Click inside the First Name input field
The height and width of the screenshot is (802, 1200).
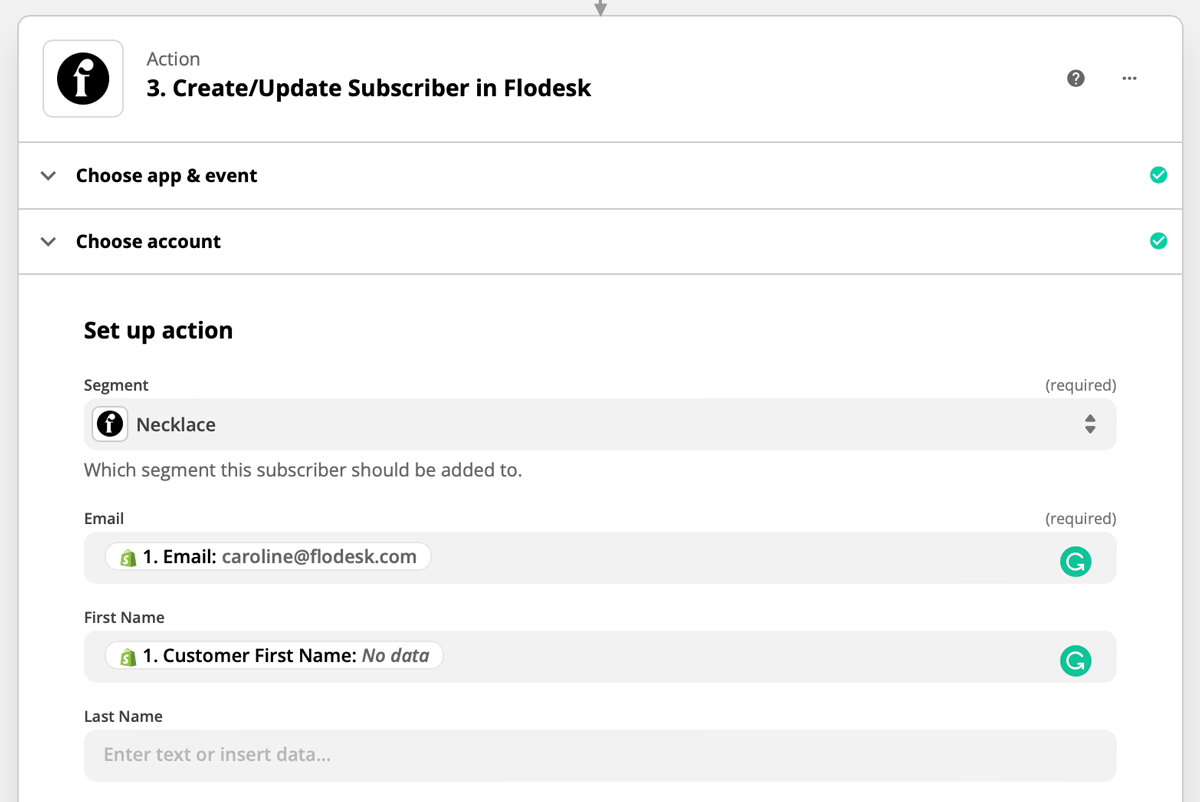click(600, 656)
